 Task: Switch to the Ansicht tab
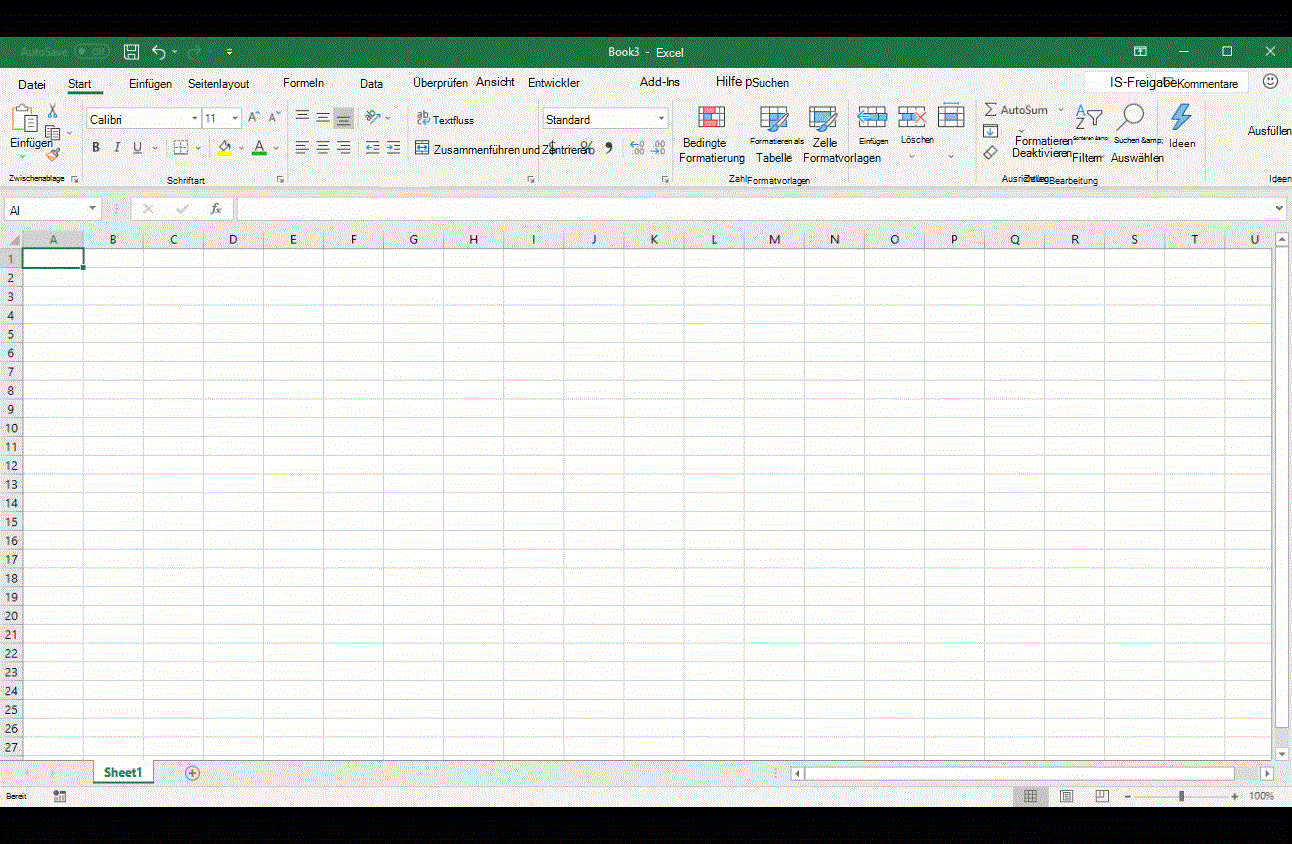click(495, 82)
